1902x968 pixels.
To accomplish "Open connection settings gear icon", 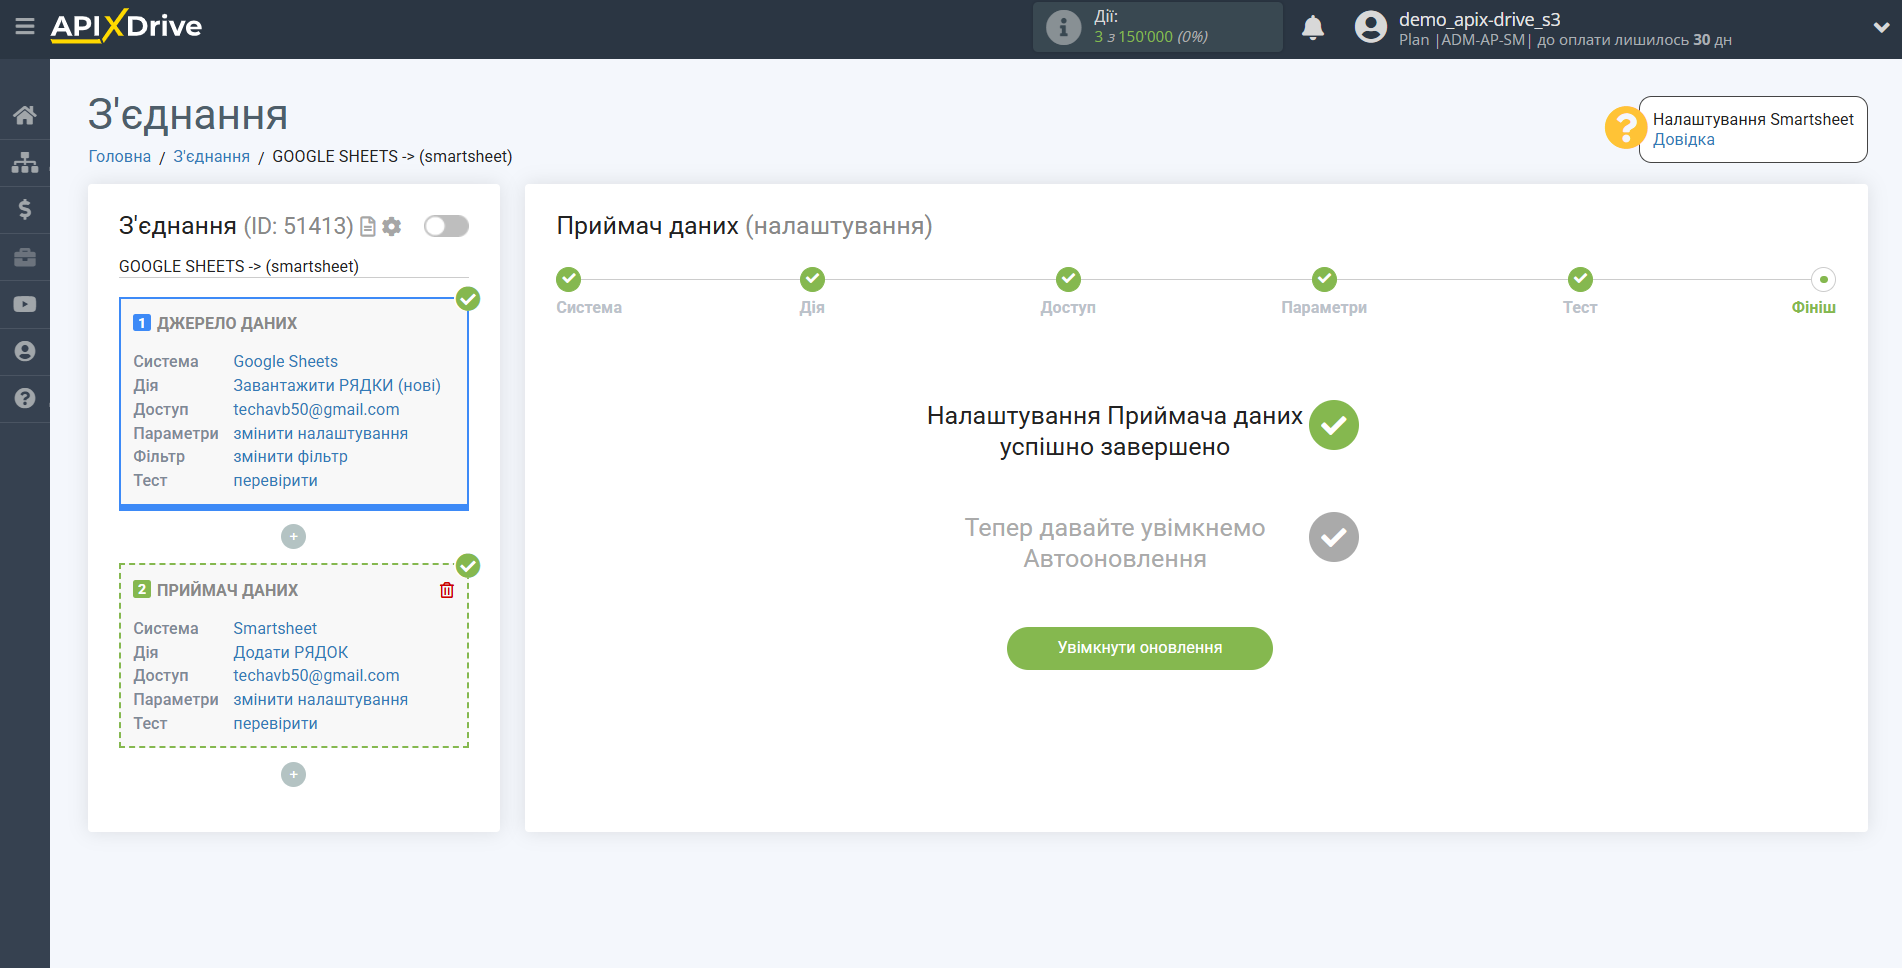I will click(x=392, y=227).
